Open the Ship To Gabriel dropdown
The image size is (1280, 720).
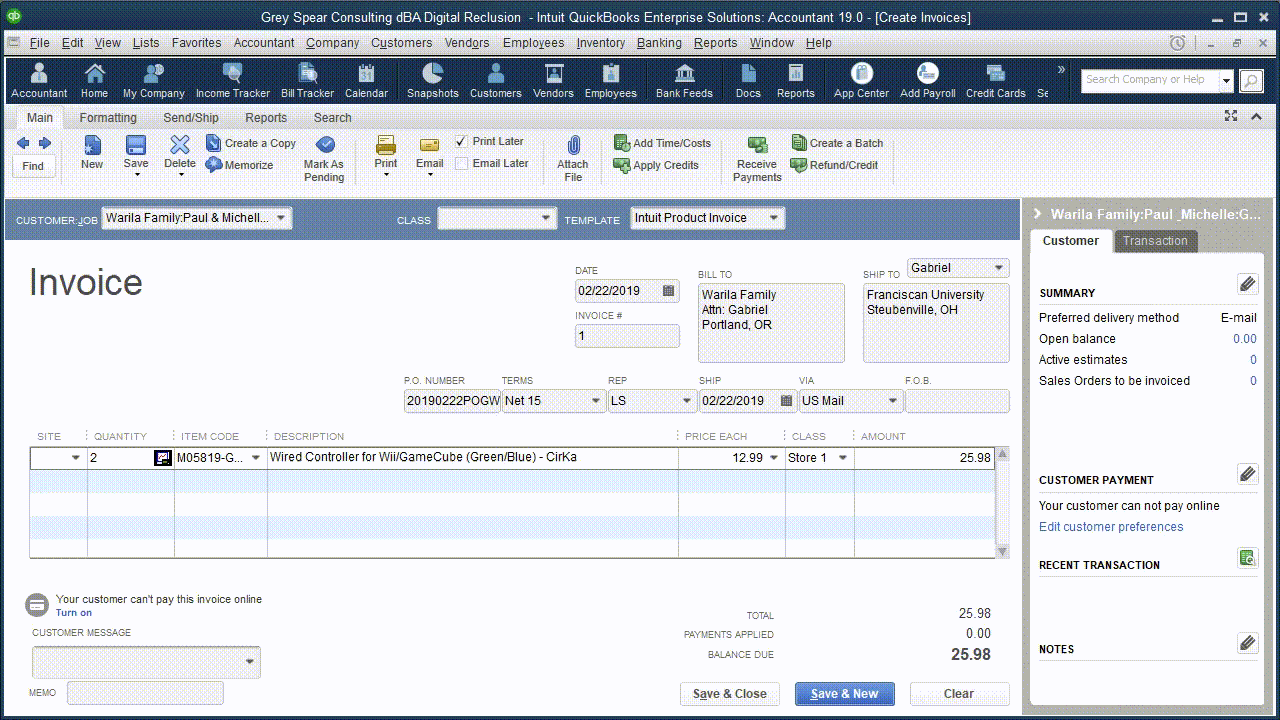(998, 268)
